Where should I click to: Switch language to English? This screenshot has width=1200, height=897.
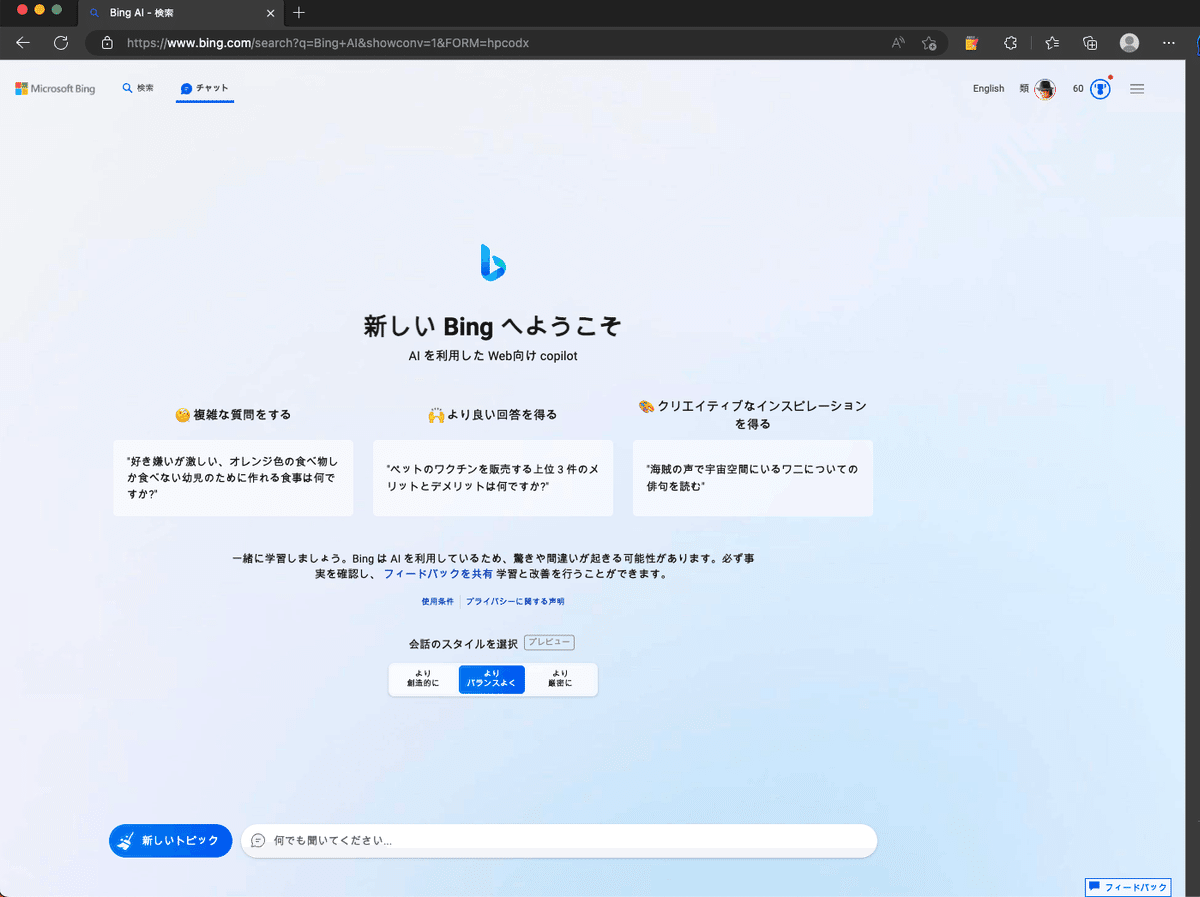point(988,89)
